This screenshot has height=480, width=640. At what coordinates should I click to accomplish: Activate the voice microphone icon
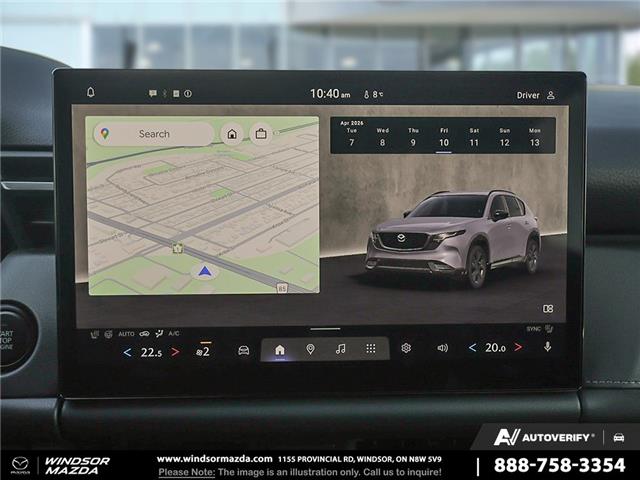pyautogui.click(x=548, y=347)
